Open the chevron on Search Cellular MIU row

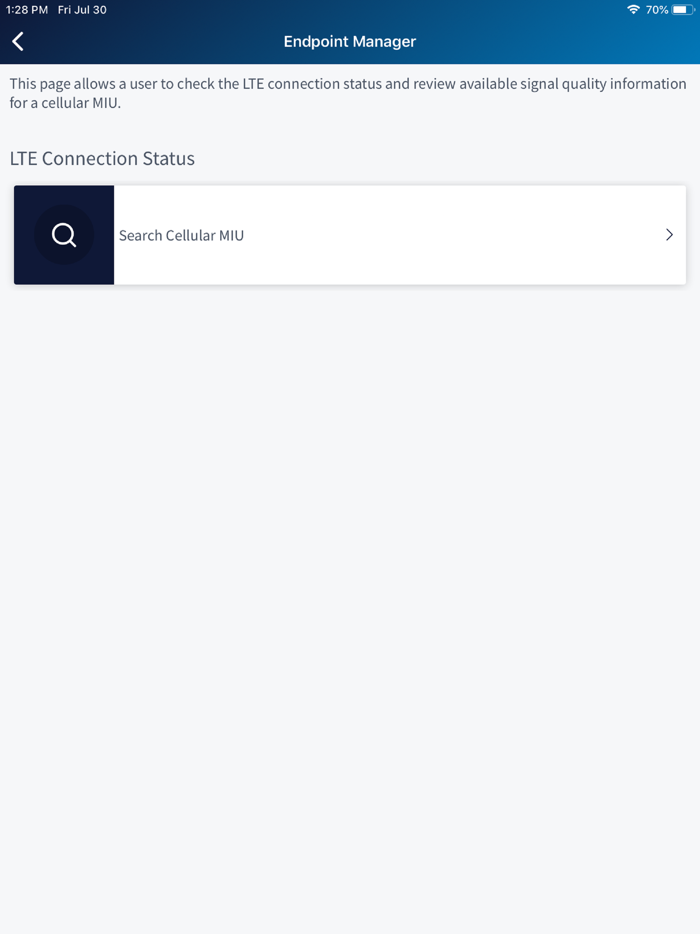tap(669, 235)
